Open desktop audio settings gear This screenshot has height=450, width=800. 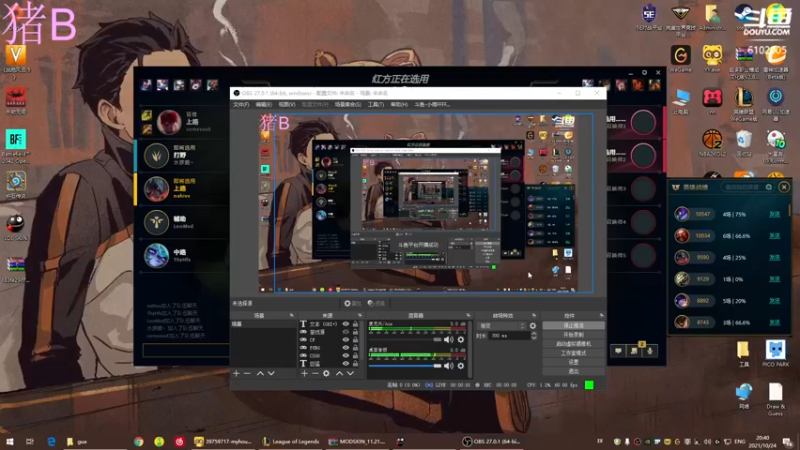pyautogui.click(x=461, y=365)
